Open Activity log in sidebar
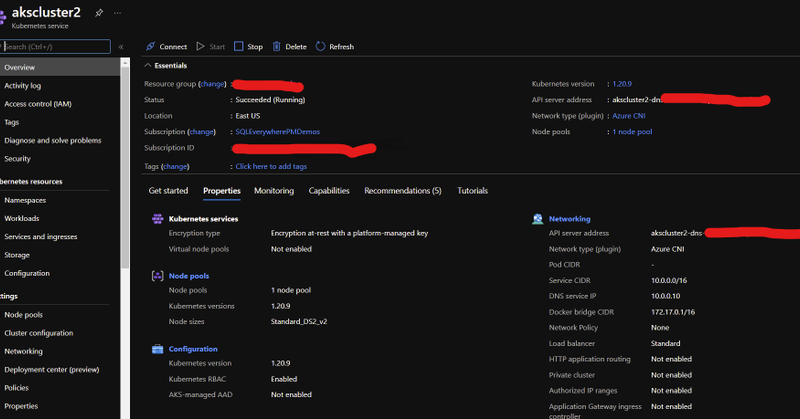The height and width of the screenshot is (419, 800). [22, 86]
